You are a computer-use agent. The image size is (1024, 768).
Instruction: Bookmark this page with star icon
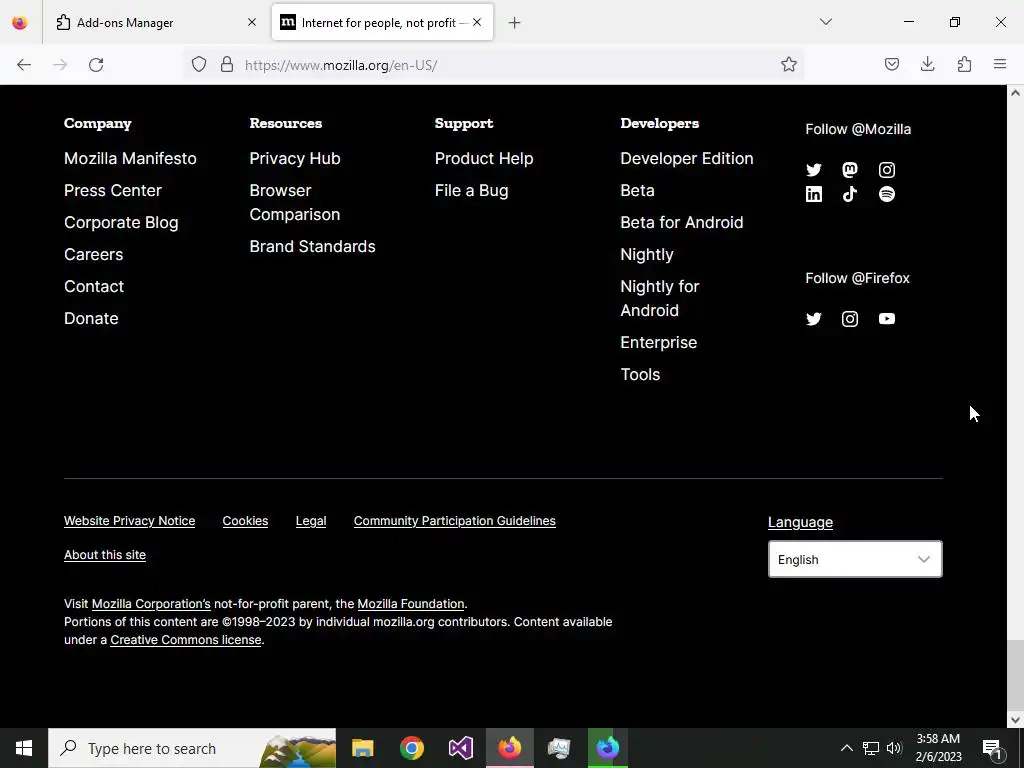pos(788,64)
